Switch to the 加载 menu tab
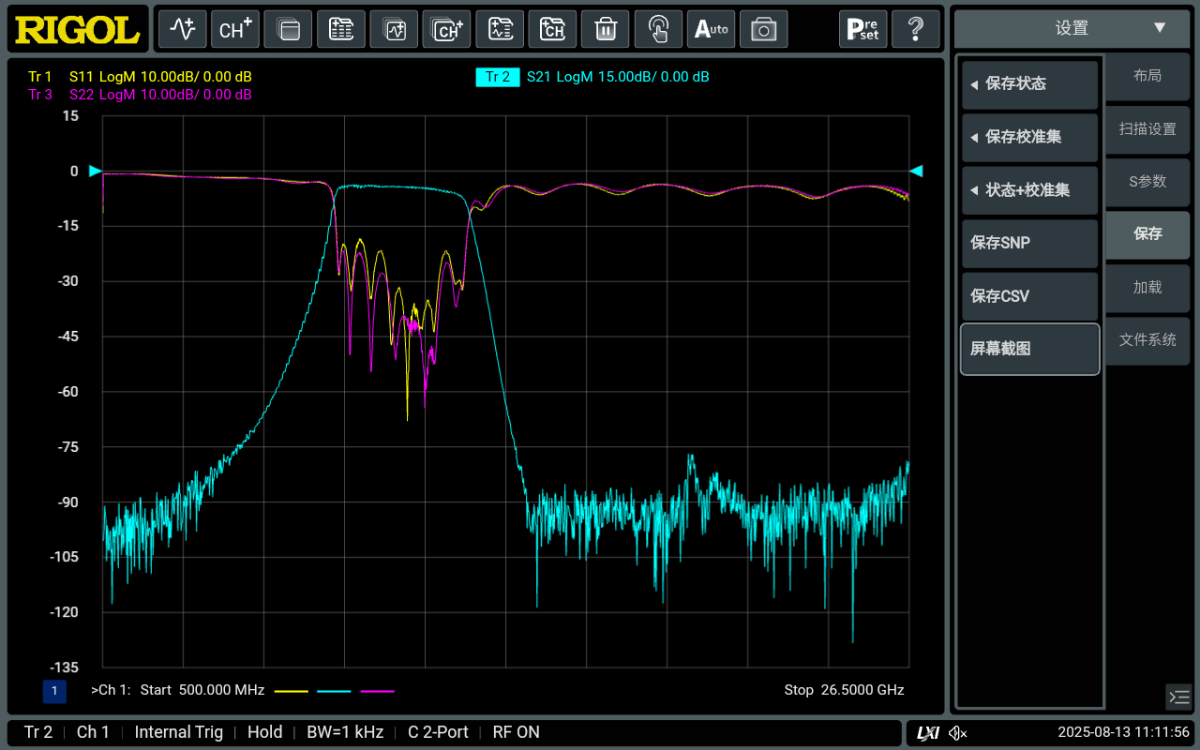Screen dimensions: 1200x750 click(1147, 287)
